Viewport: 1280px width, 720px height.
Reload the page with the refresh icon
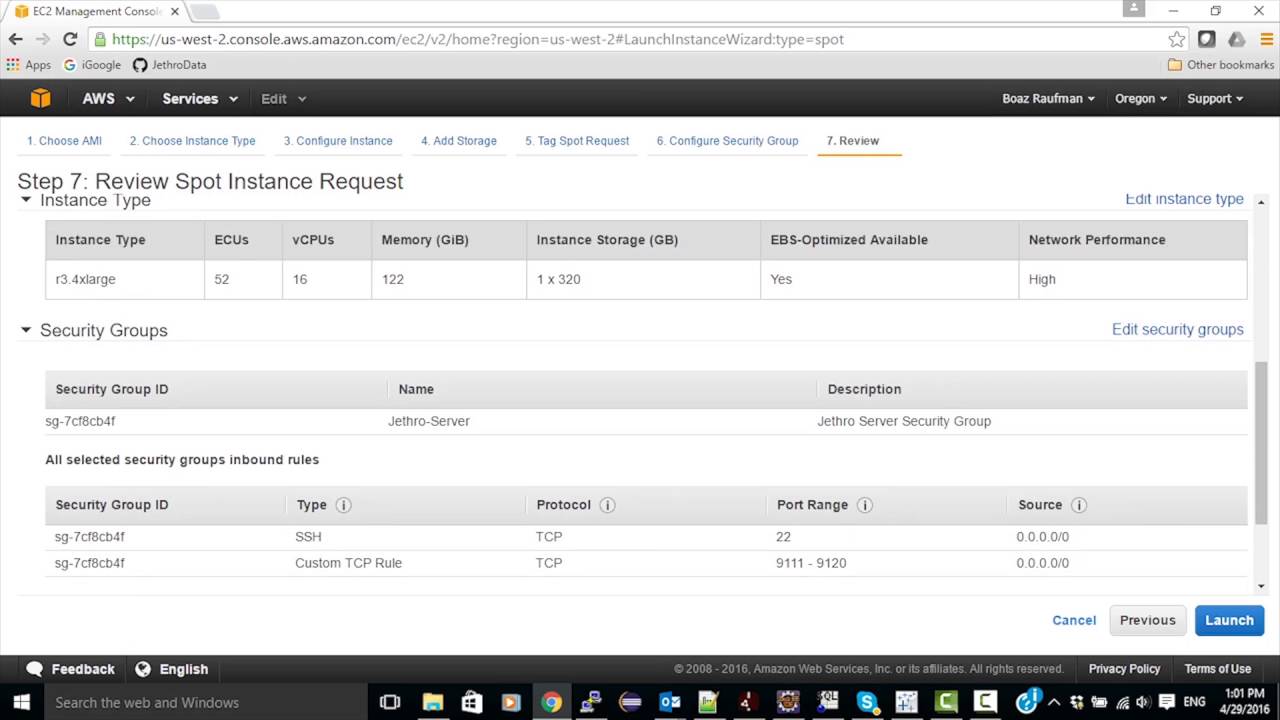tap(70, 39)
